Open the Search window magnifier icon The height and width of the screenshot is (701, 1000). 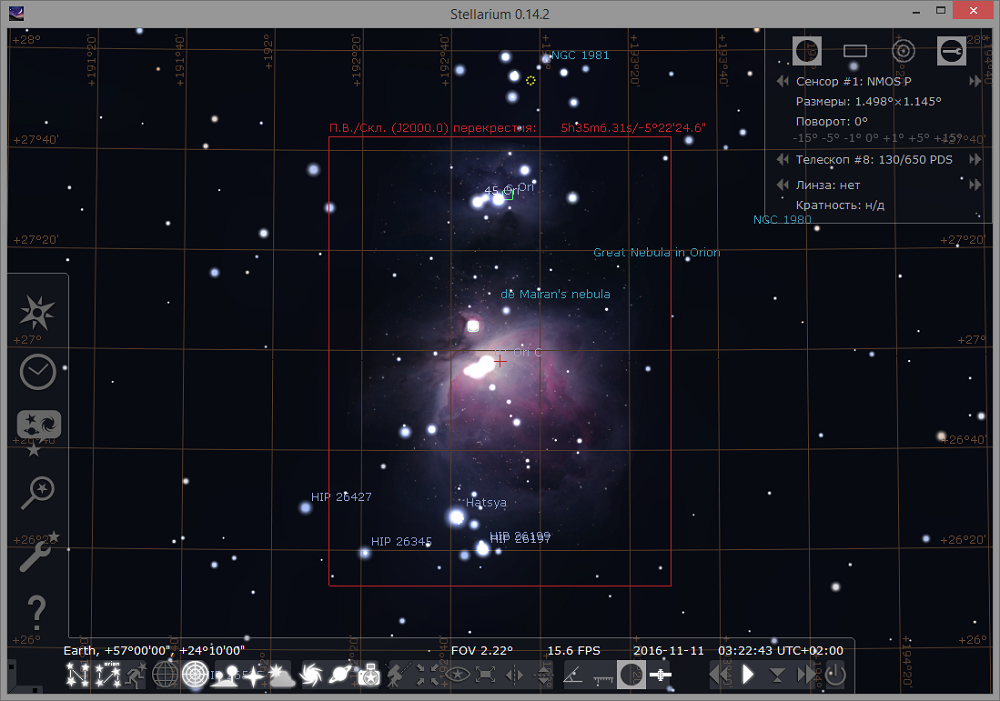coord(39,491)
